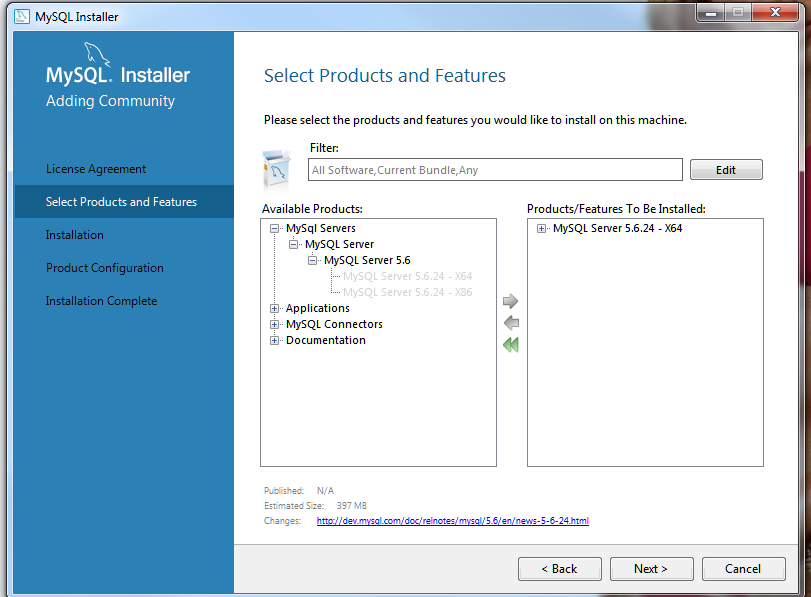Select MySQL Server 5.6 tree label

coord(367,260)
